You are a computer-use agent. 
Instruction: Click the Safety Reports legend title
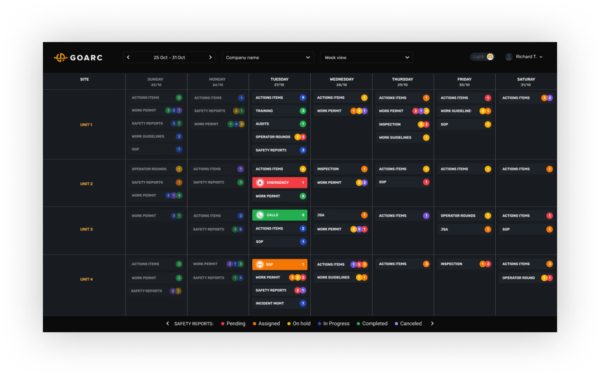pyautogui.click(x=193, y=324)
